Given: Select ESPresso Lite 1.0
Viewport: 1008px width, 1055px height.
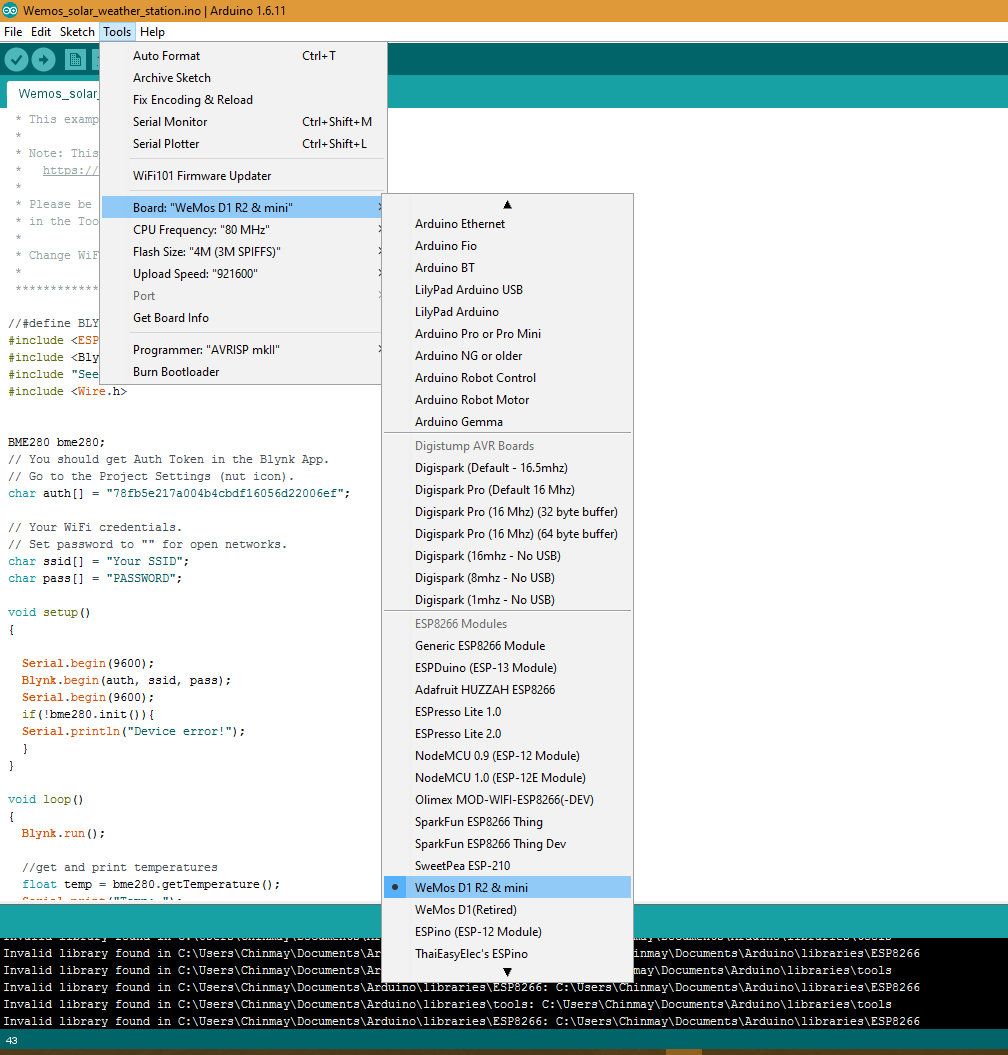Looking at the screenshot, I should [507, 712].
